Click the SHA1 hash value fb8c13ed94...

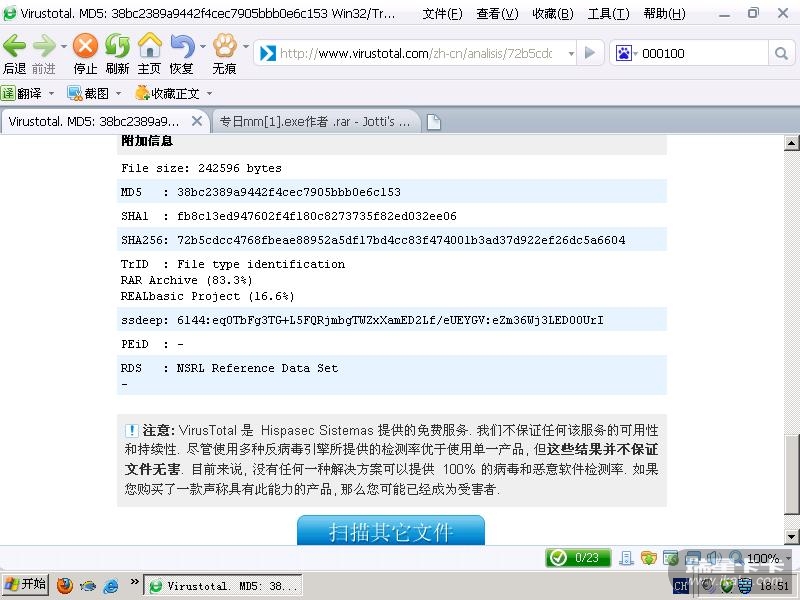tap(317, 216)
